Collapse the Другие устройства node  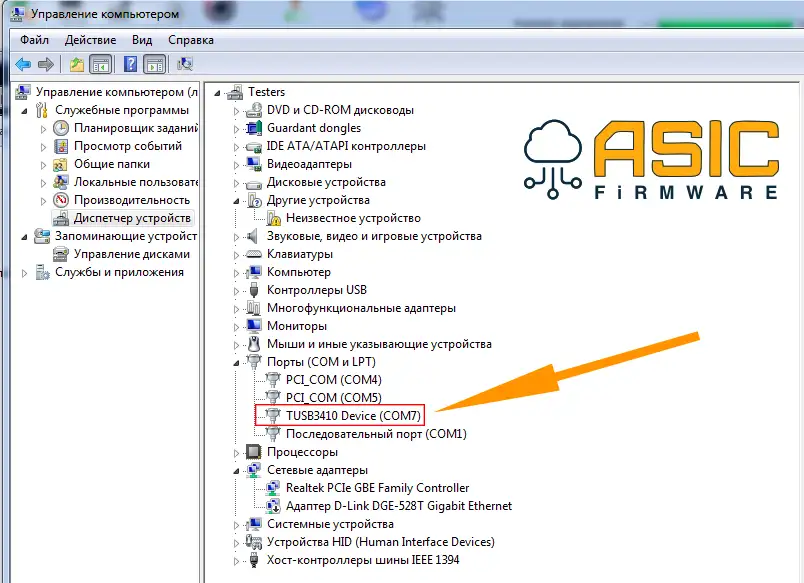[x=236, y=202]
